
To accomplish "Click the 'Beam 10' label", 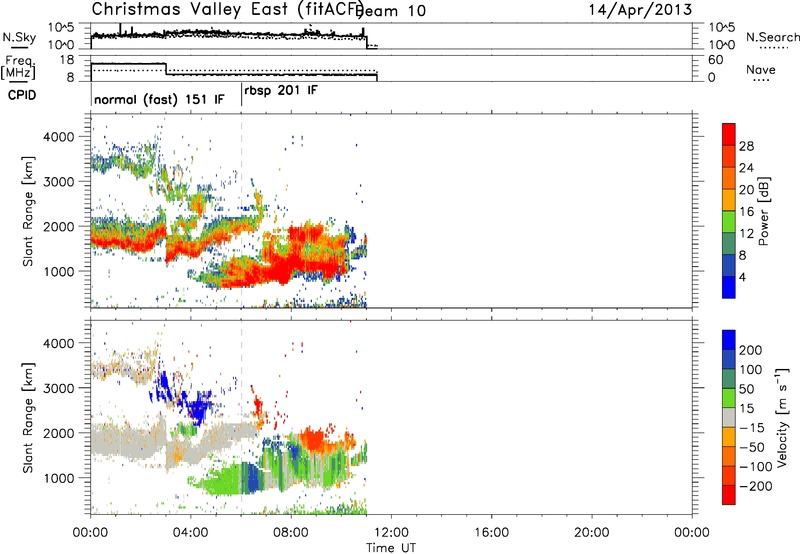I will [392, 11].
